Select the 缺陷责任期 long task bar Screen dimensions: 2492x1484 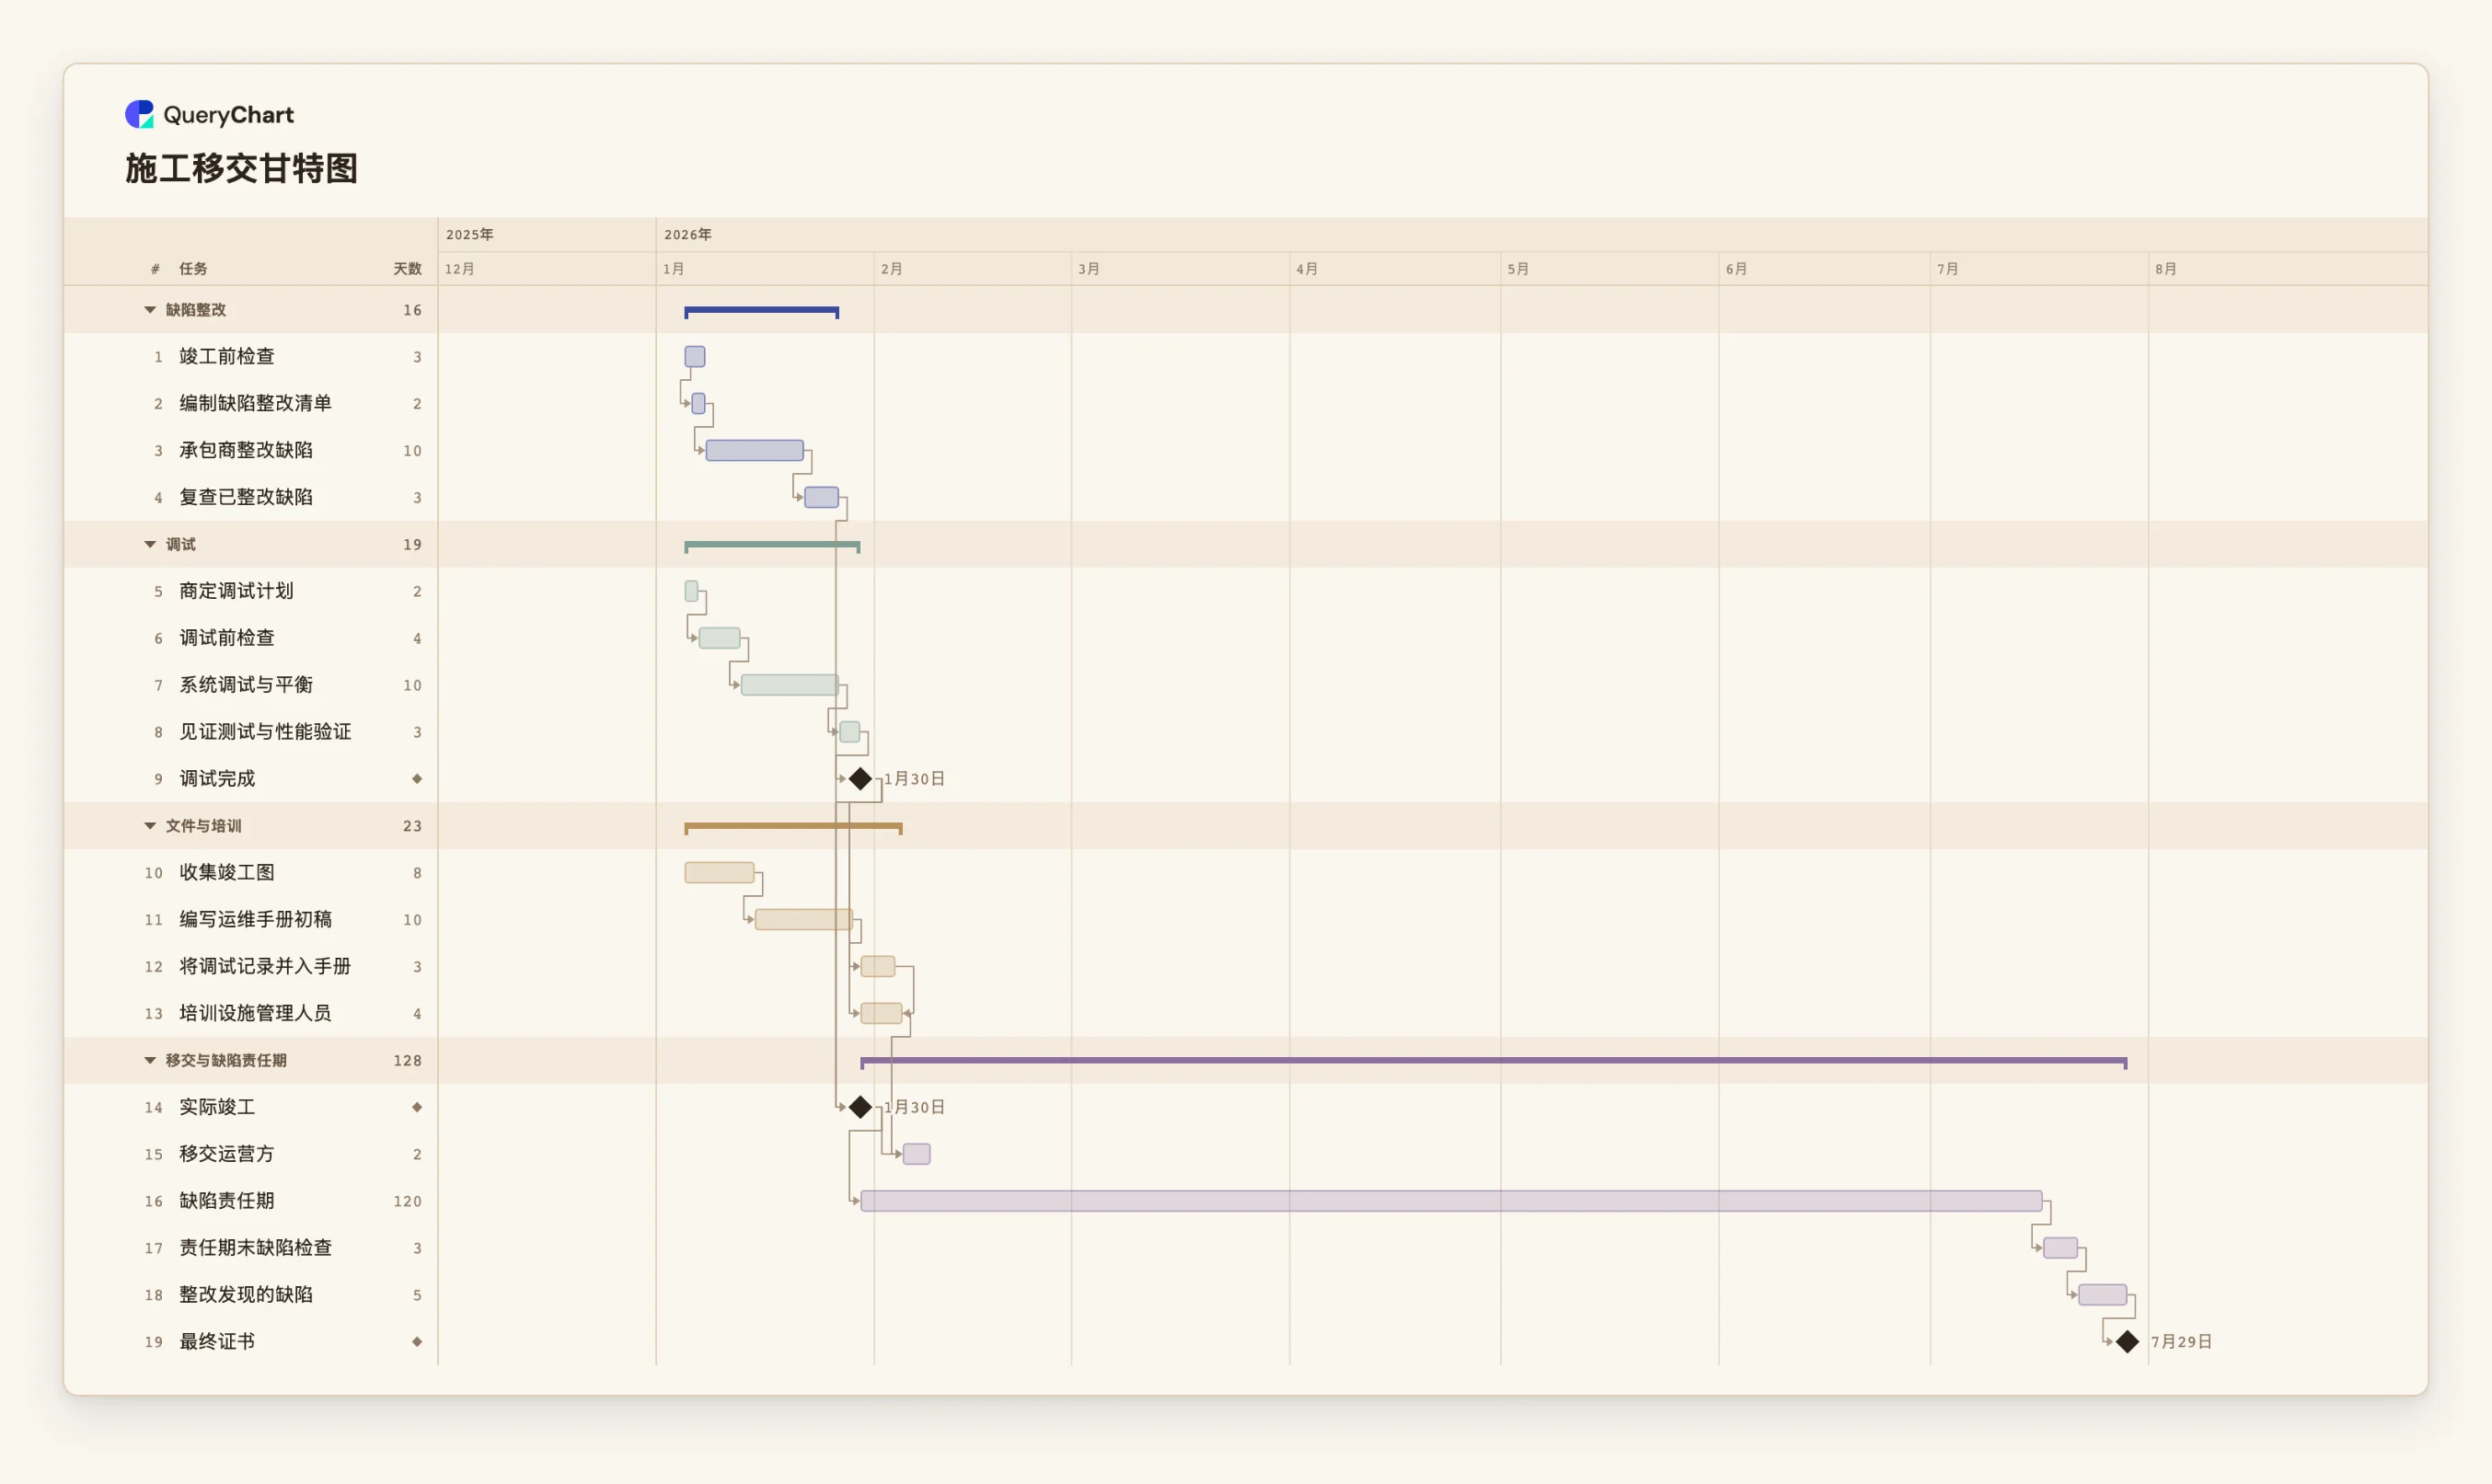click(x=1451, y=1201)
